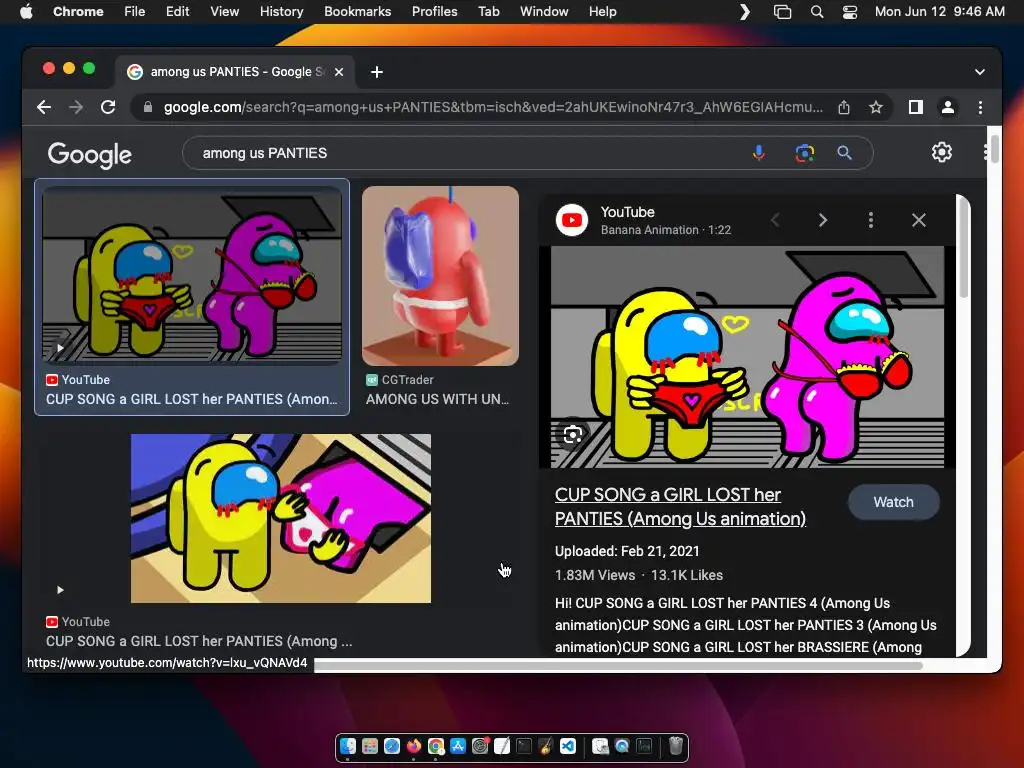Open Google quick settings gear
Screen dimensions: 1024x768
[941, 152]
